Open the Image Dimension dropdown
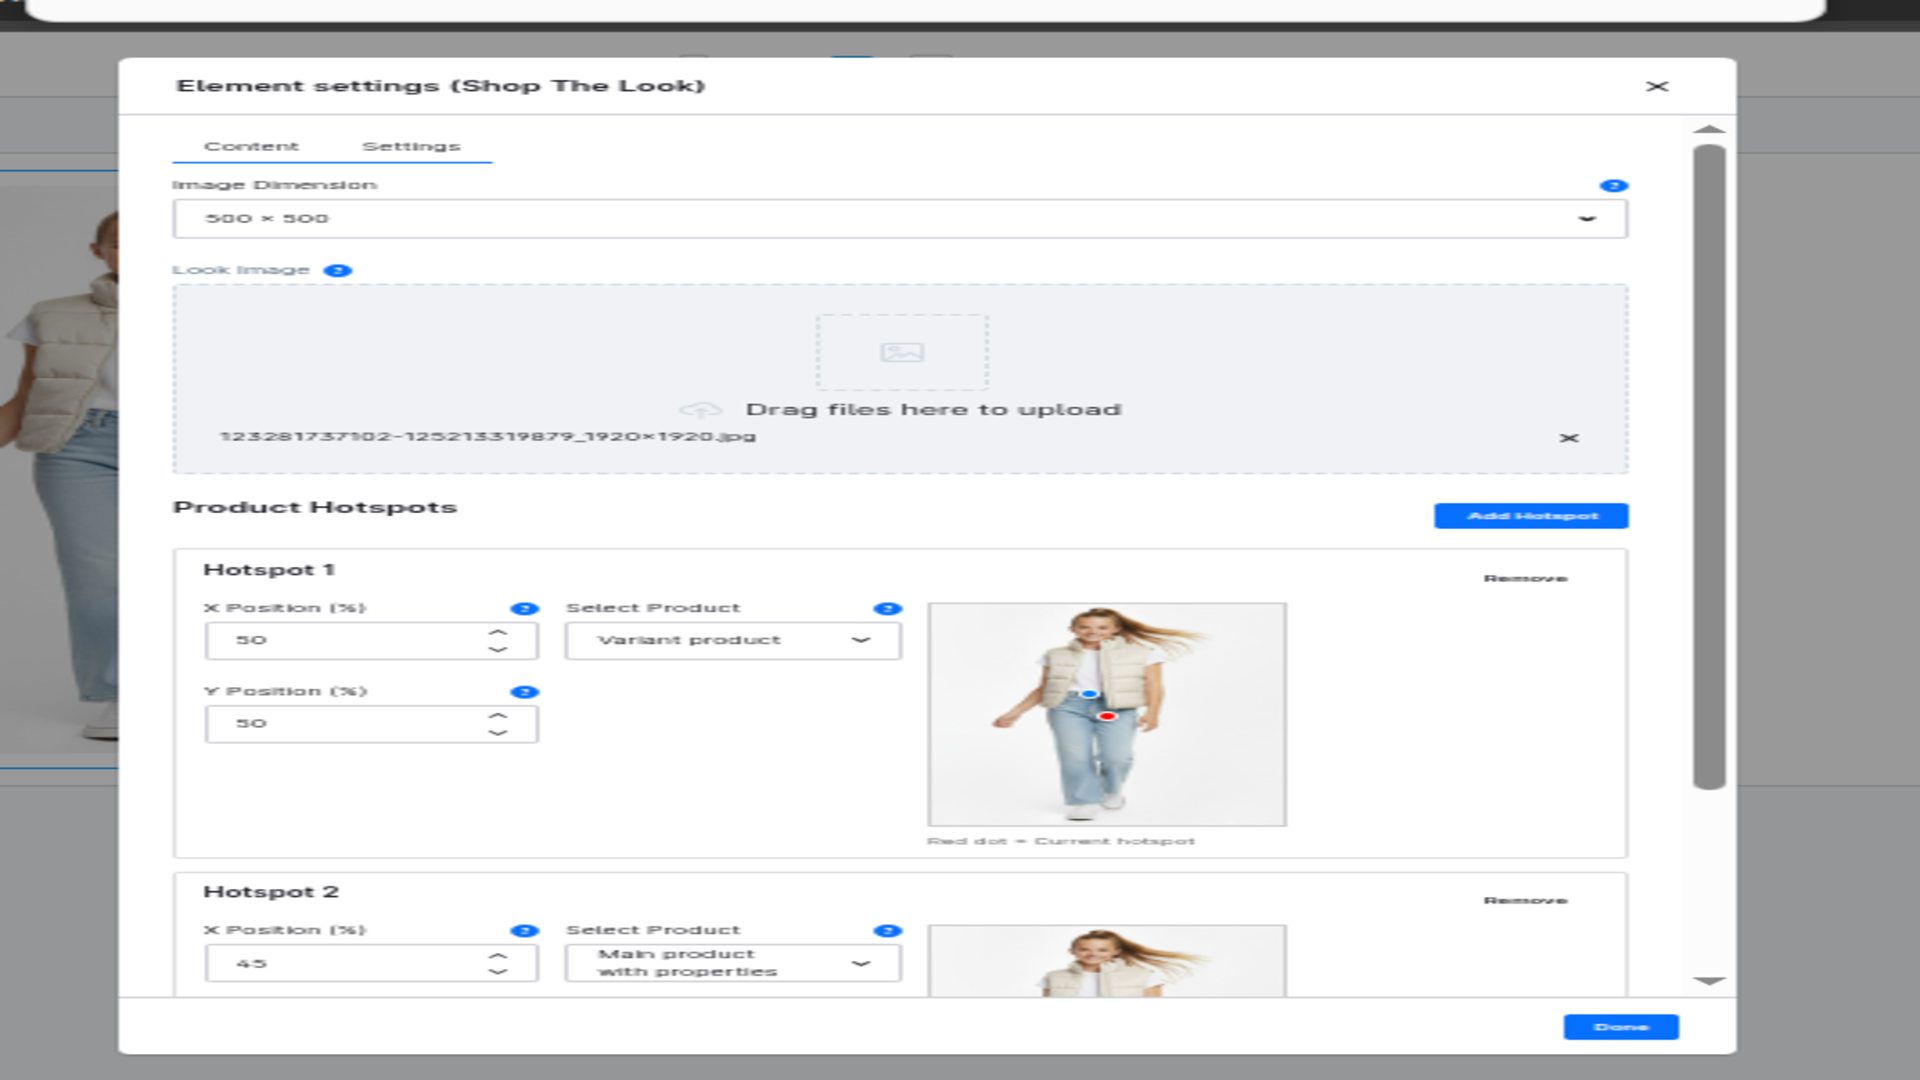This screenshot has height=1080, width=1920. click(900, 219)
